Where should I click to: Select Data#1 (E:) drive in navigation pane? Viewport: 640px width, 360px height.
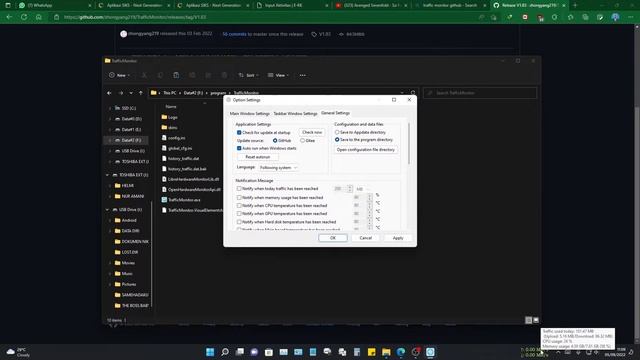pos(131,129)
